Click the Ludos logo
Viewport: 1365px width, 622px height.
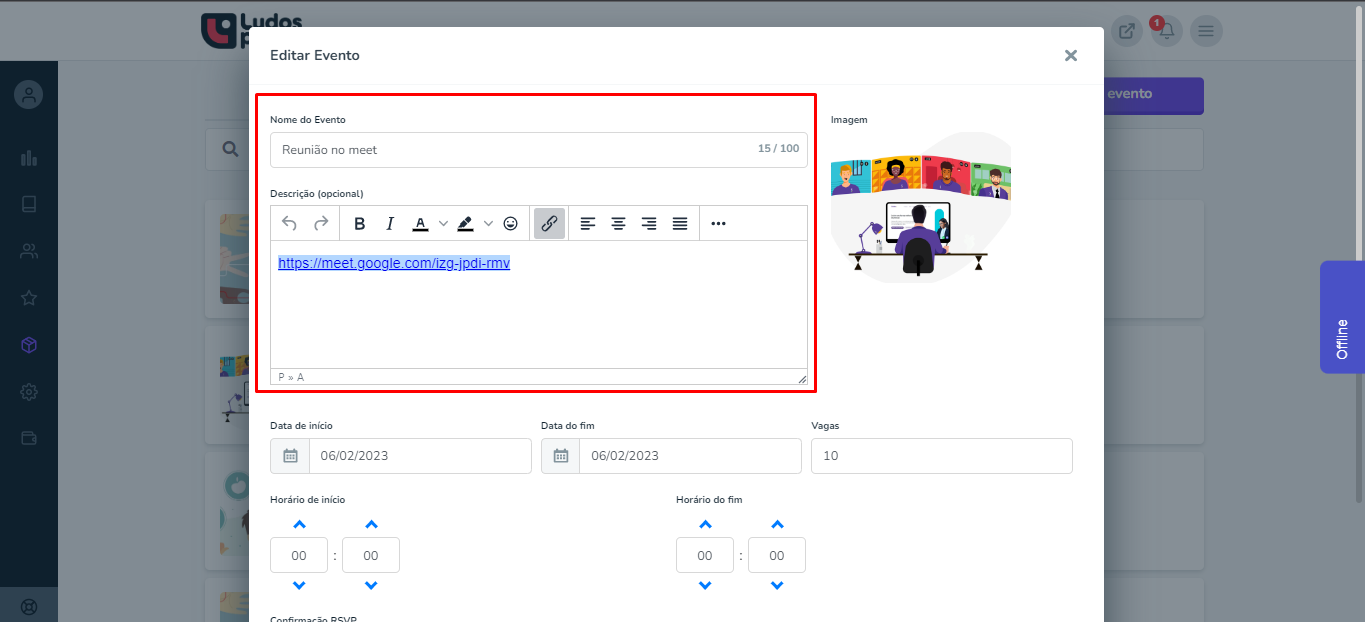[x=251, y=31]
